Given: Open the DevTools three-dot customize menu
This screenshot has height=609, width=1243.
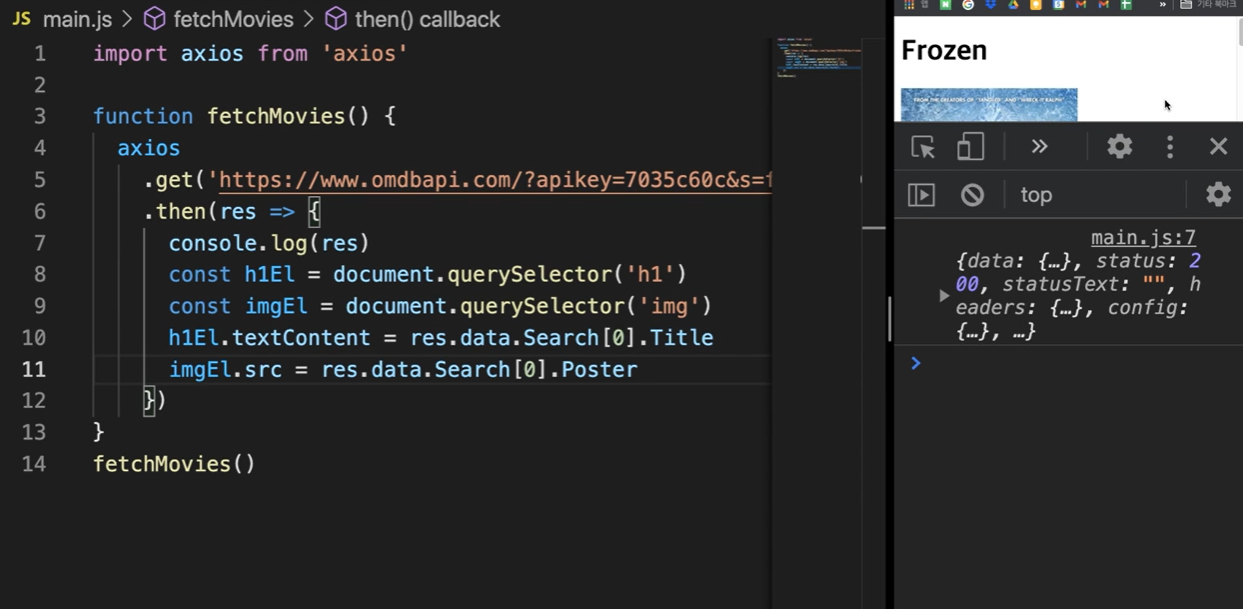Looking at the screenshot, I should pyautogui.click(x=1170, y=147).
